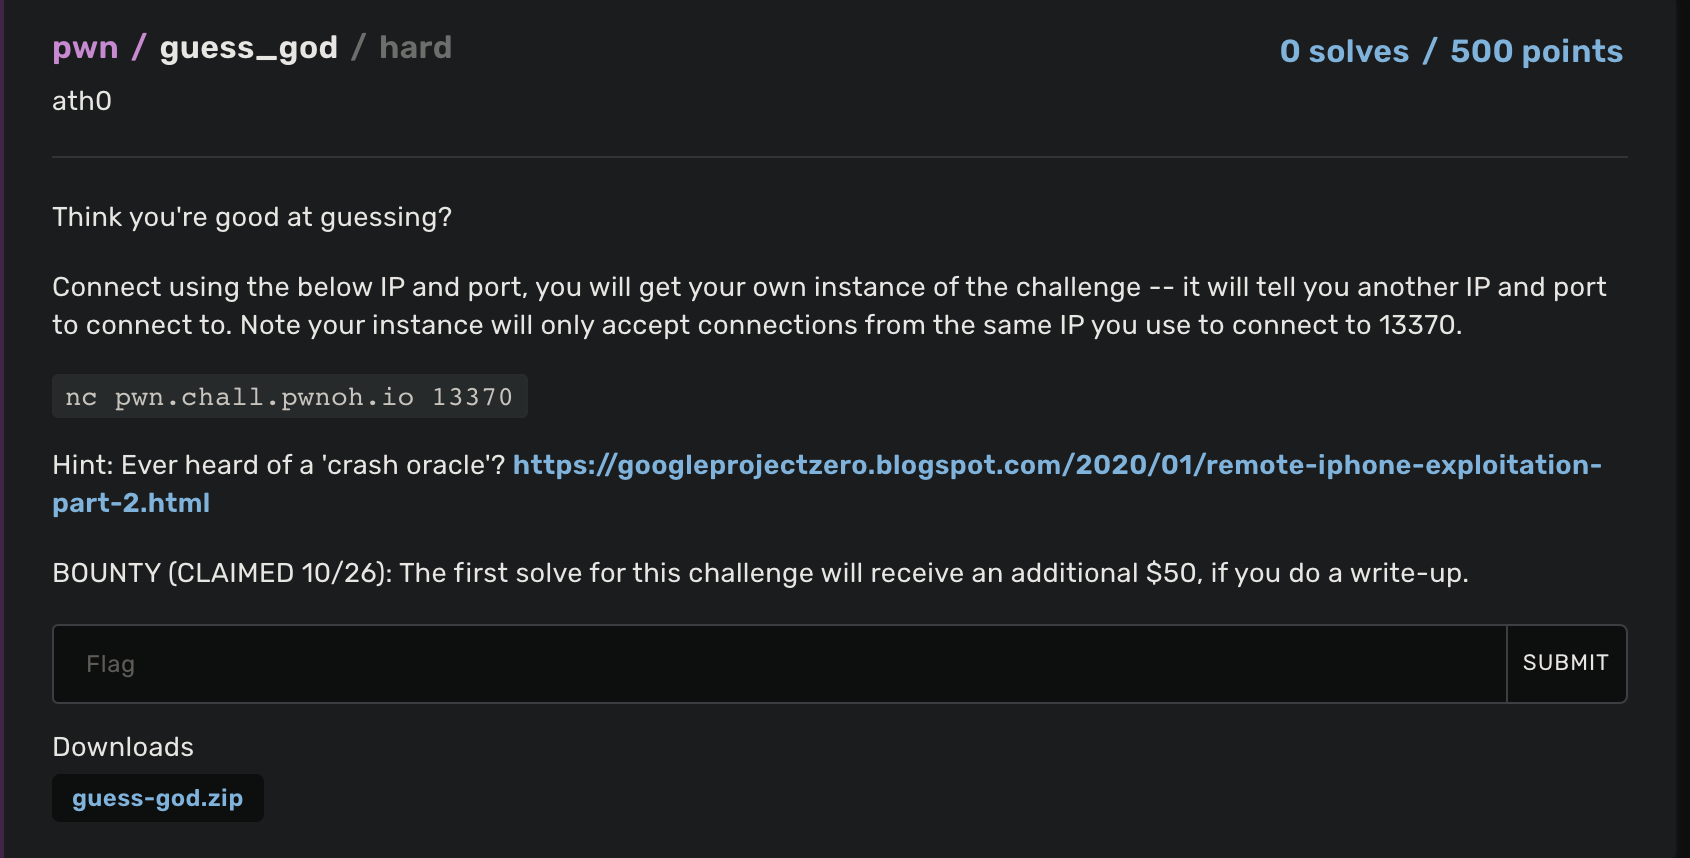Click the pwn.chall.pwnoh.io hostname text
Screen dimensions: 1690x858
264,397
